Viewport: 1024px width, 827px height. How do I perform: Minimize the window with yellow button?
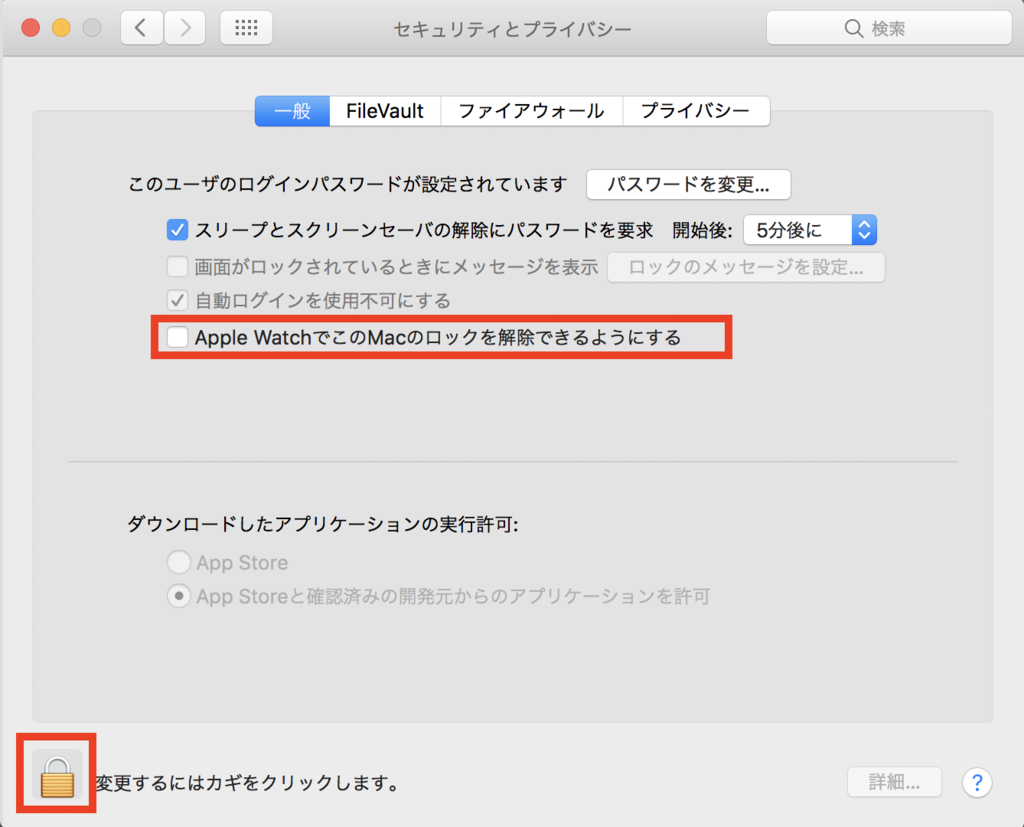61,28
